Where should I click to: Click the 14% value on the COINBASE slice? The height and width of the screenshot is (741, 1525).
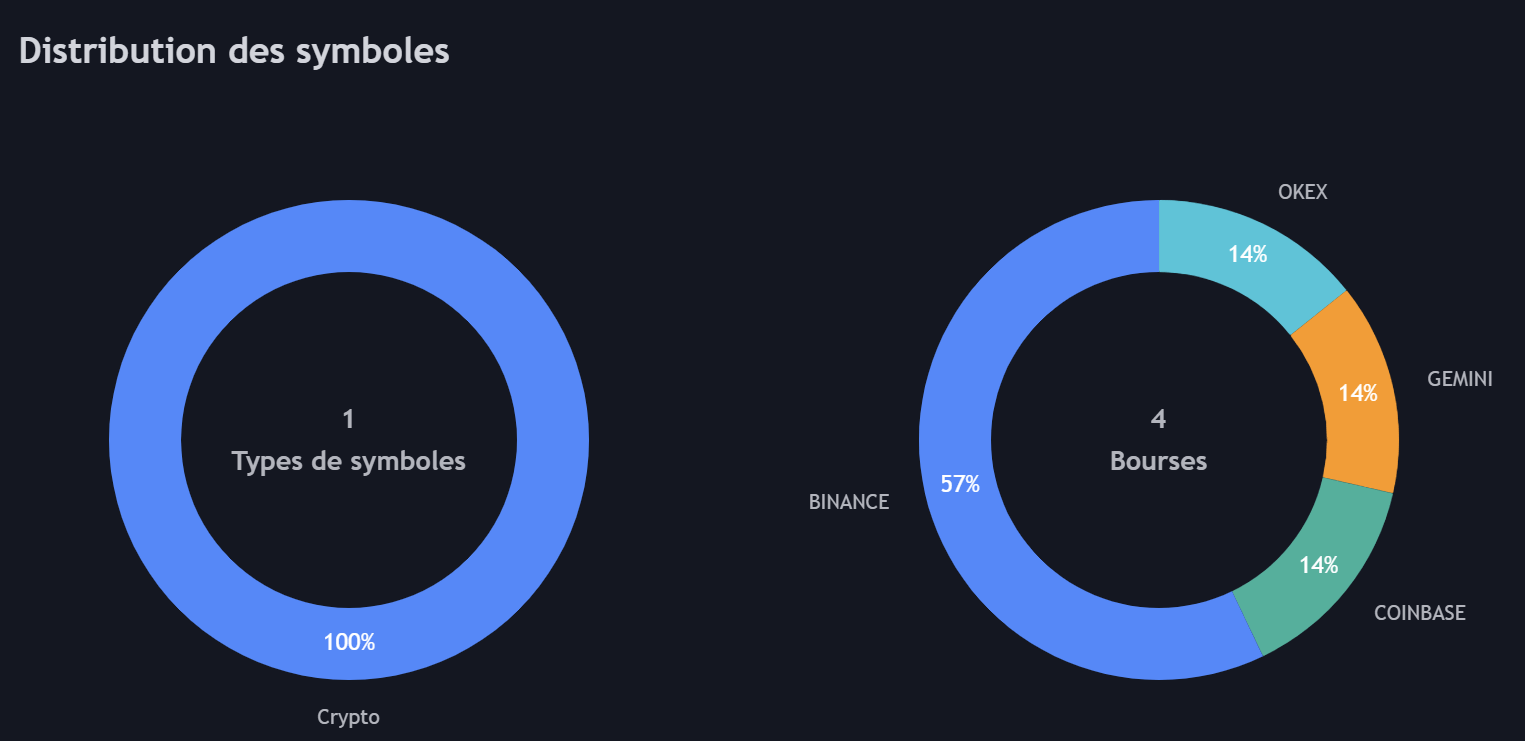(x=1318, y=565)
